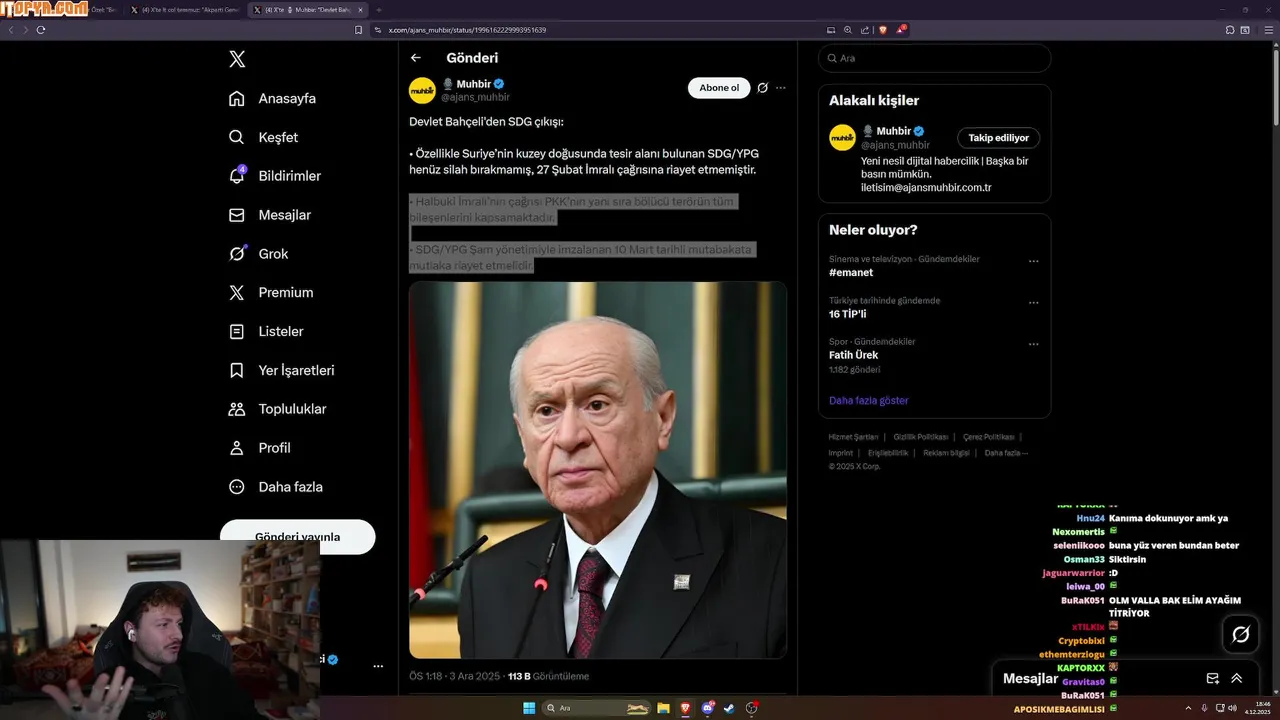Image resolution: width=1280 pixels, height=720 pixels.
Task: Open Reklam bilgisi footer link
Action: point(947,453)
